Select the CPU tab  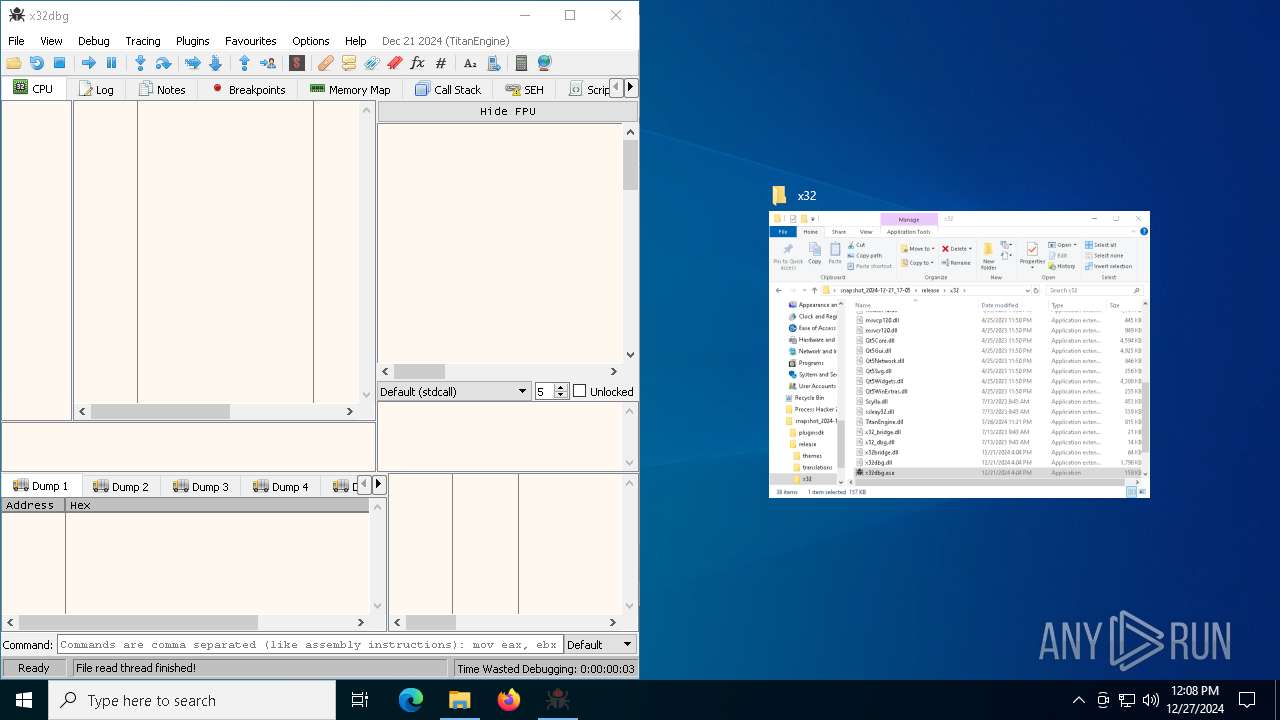pyautogui.click(x=33, y=88)
